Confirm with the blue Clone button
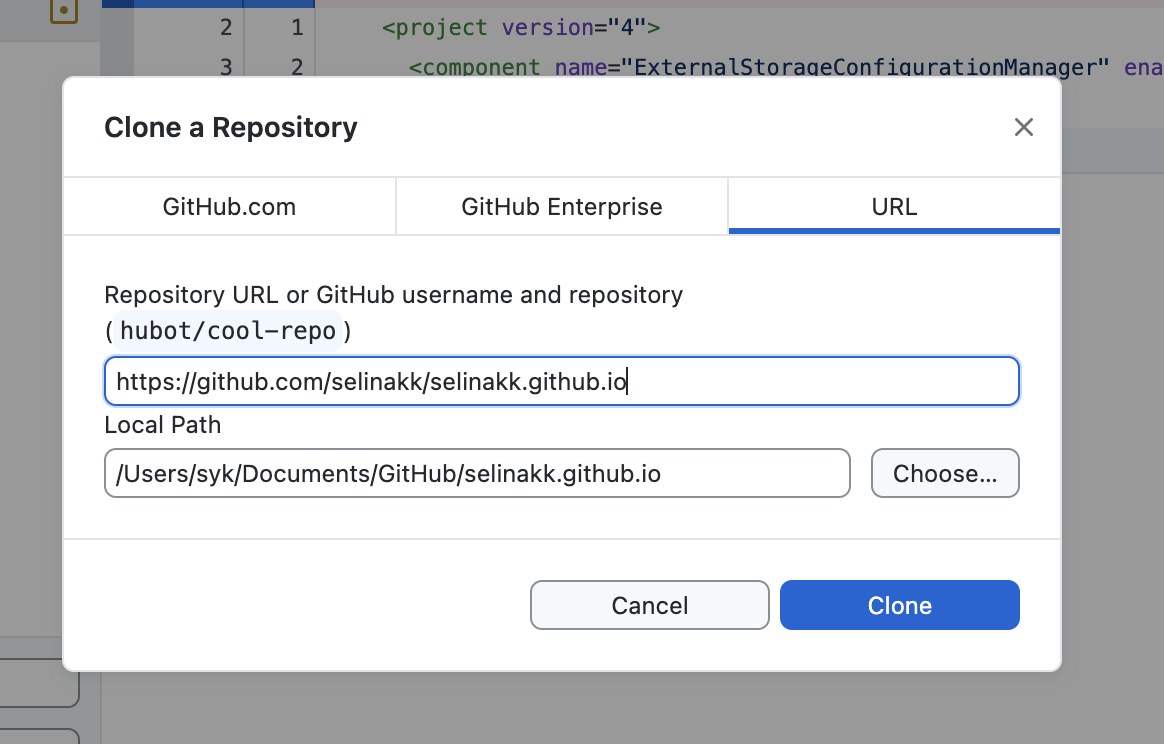Viewport: 1164px width, 744px height. pyautogui.click(x=900, y=605)
